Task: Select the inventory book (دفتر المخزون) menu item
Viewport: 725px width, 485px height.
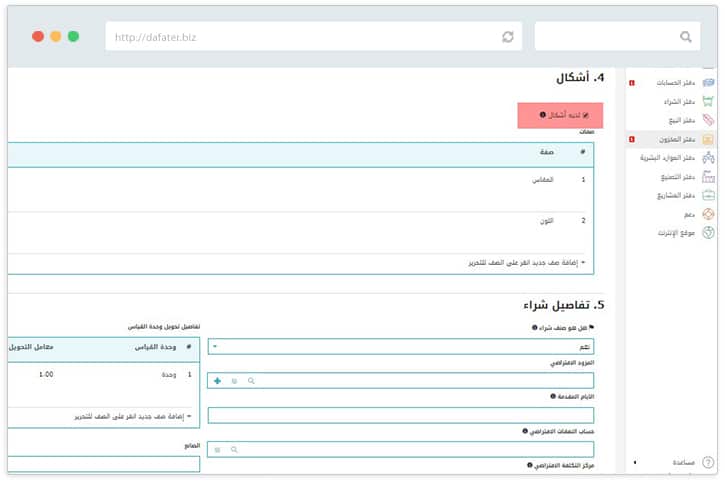Action: pos(670,139)
